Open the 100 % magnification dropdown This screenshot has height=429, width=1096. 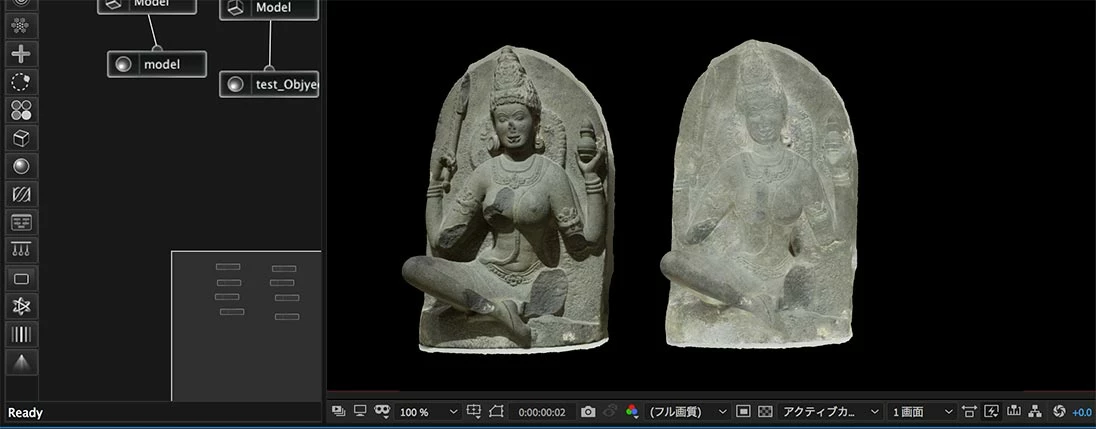pyautogui.click(x=428, y=412)
